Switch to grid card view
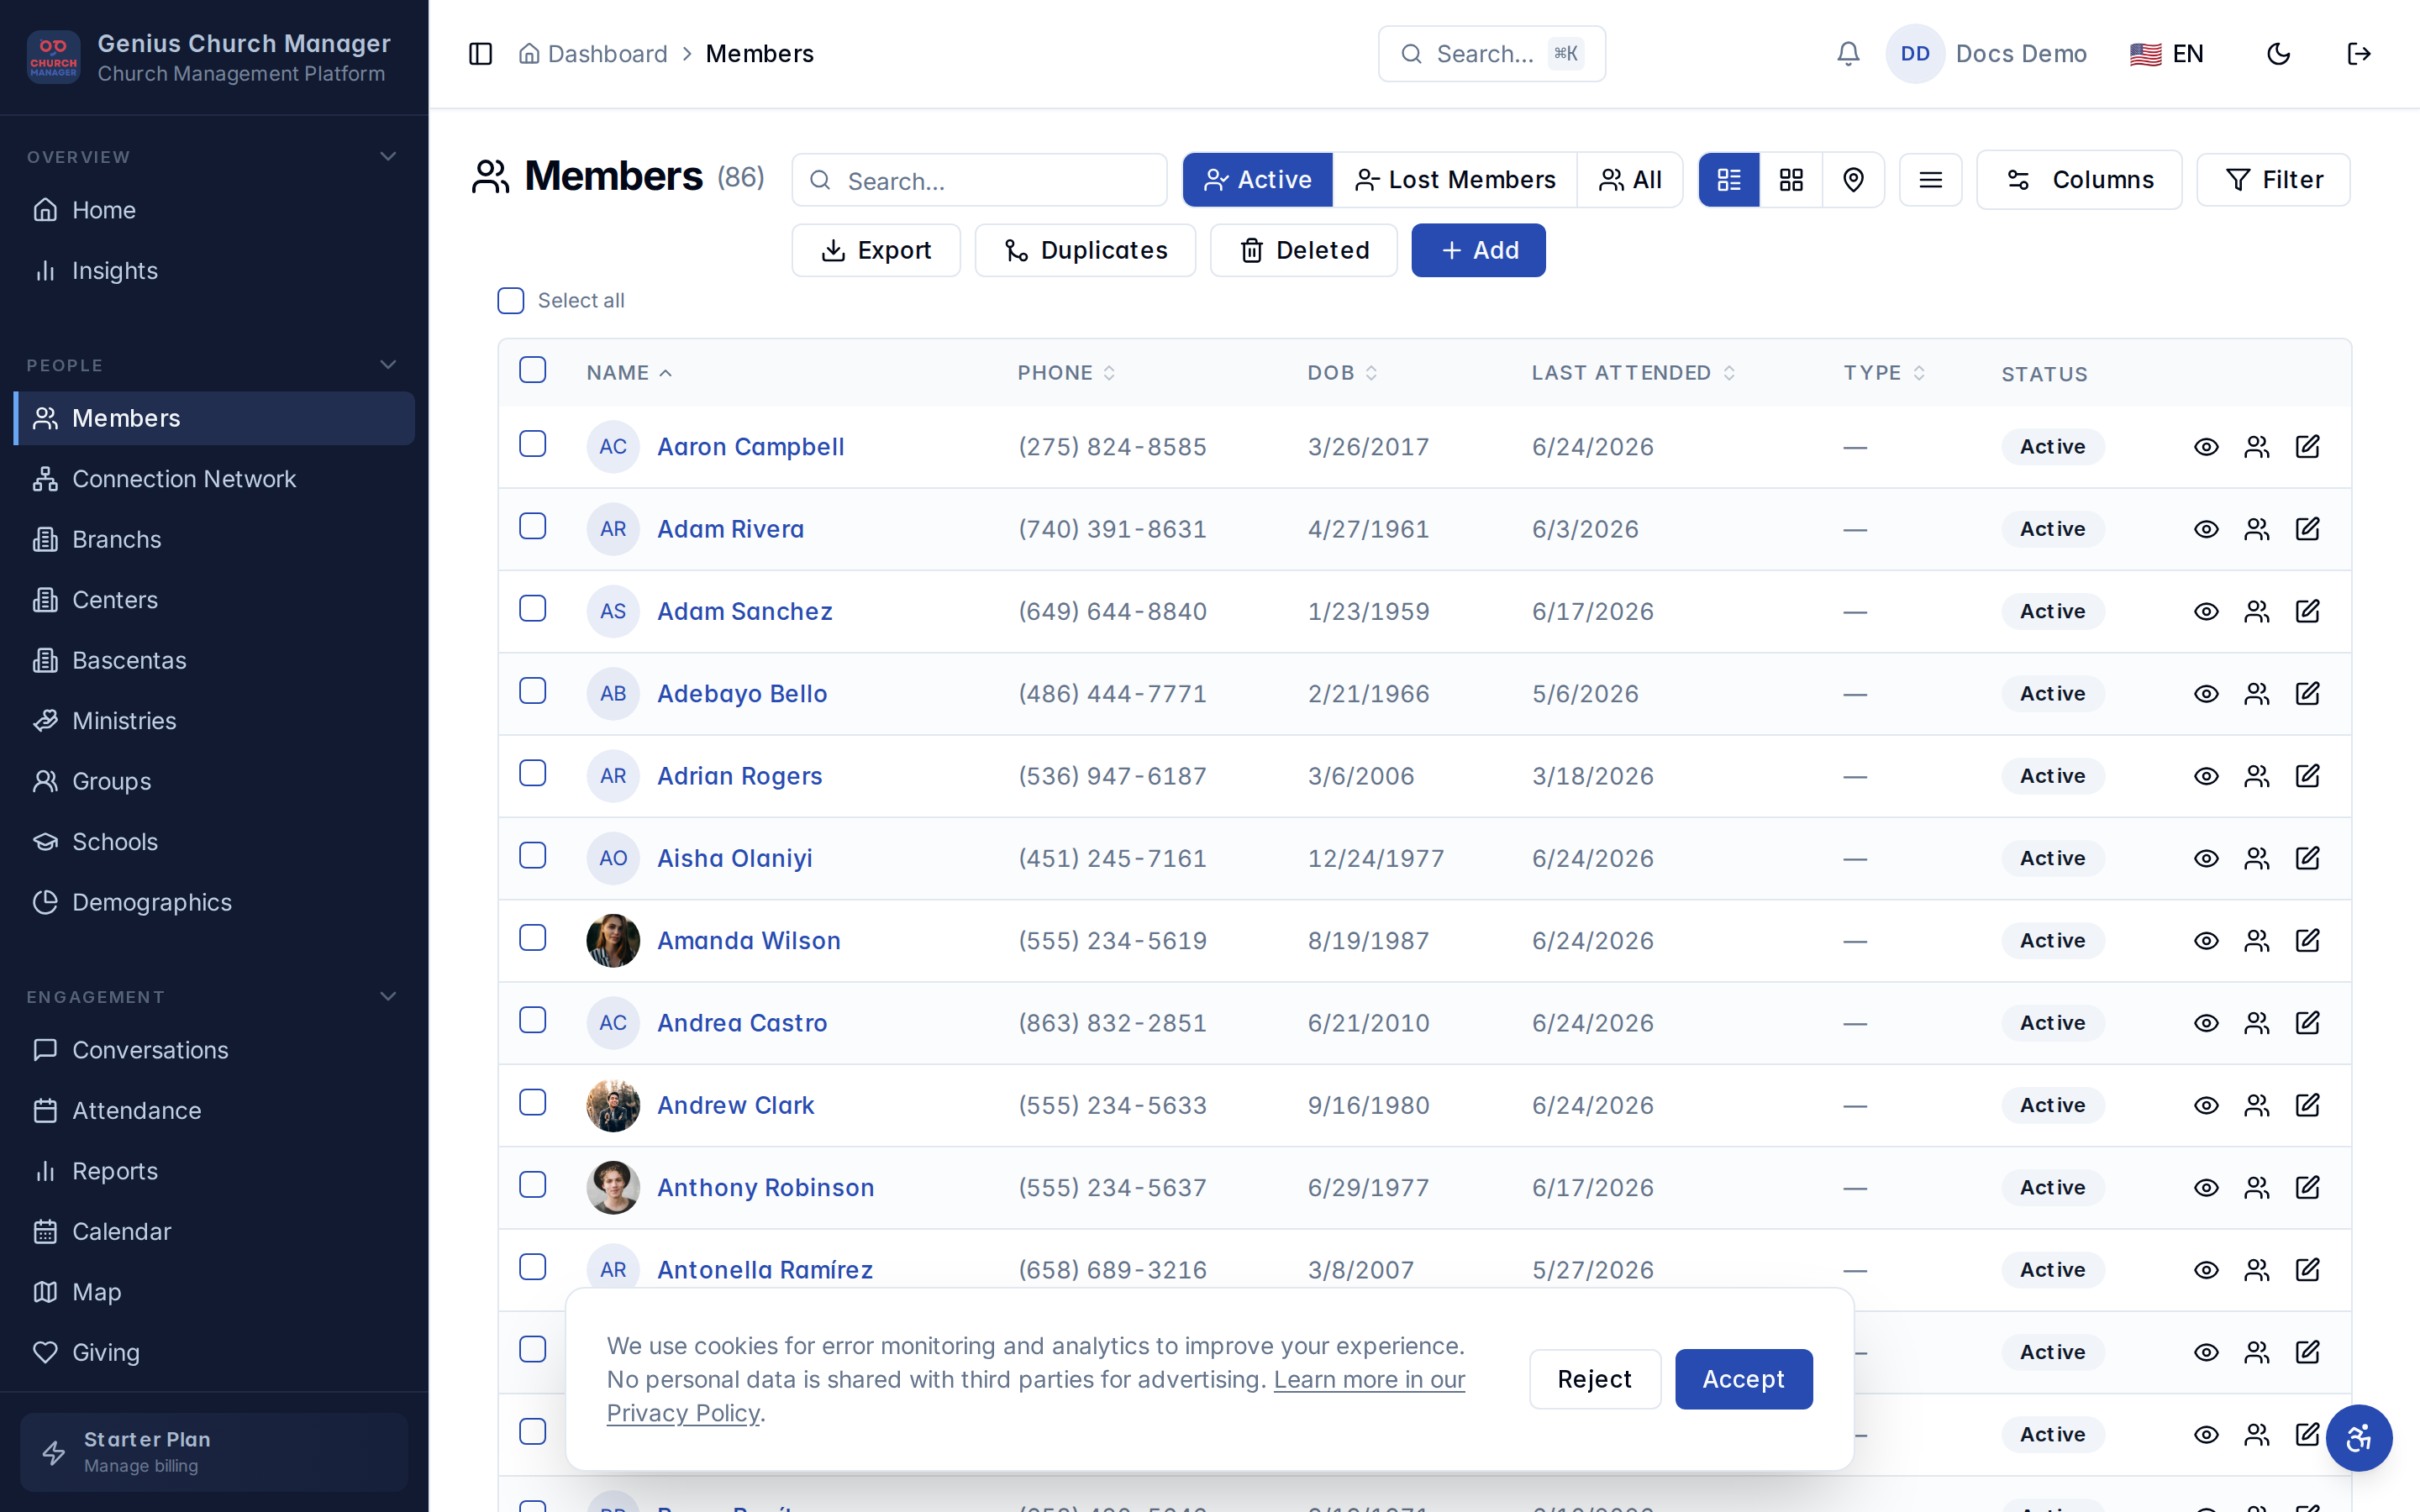The image size is (2420, 1512). click(x=1791, y=180)
